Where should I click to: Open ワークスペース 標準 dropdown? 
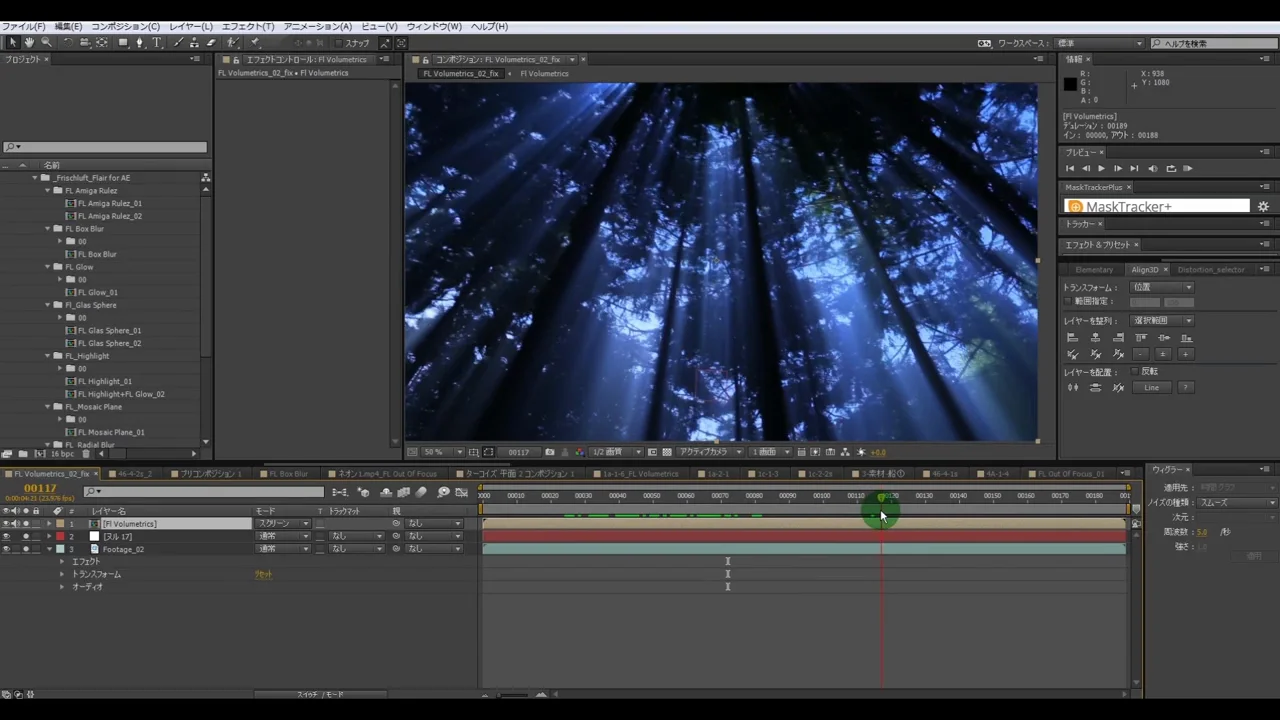coord(1099,43)
